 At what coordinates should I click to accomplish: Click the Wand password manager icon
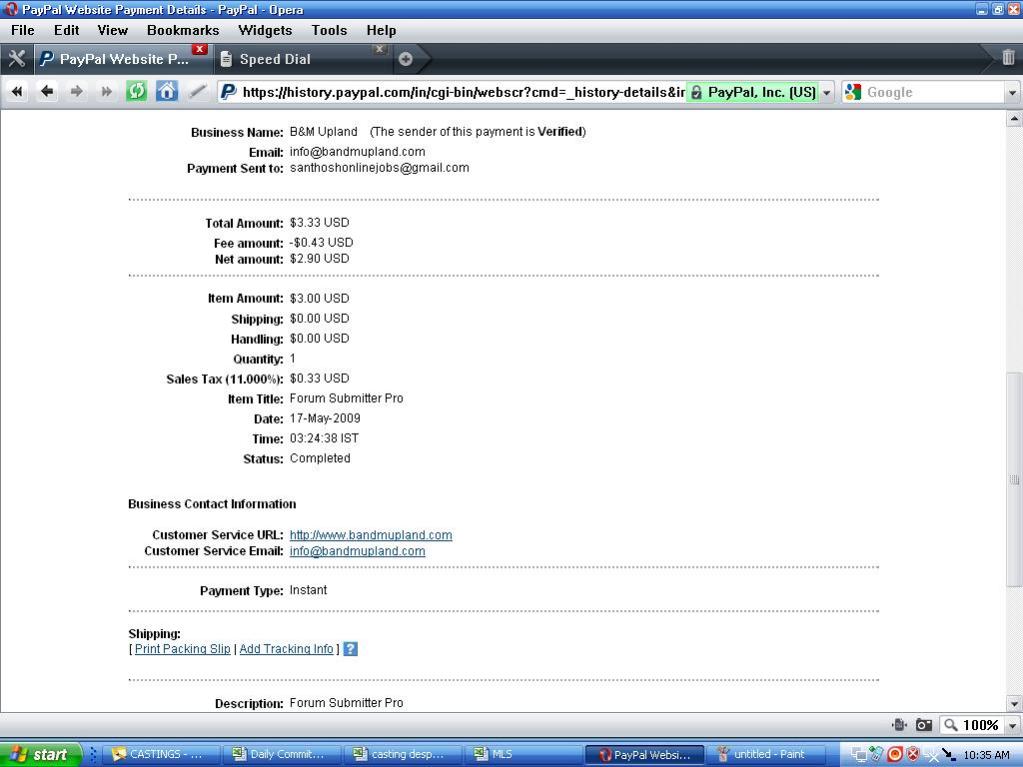pyautogui.click(x=197, y=92)
